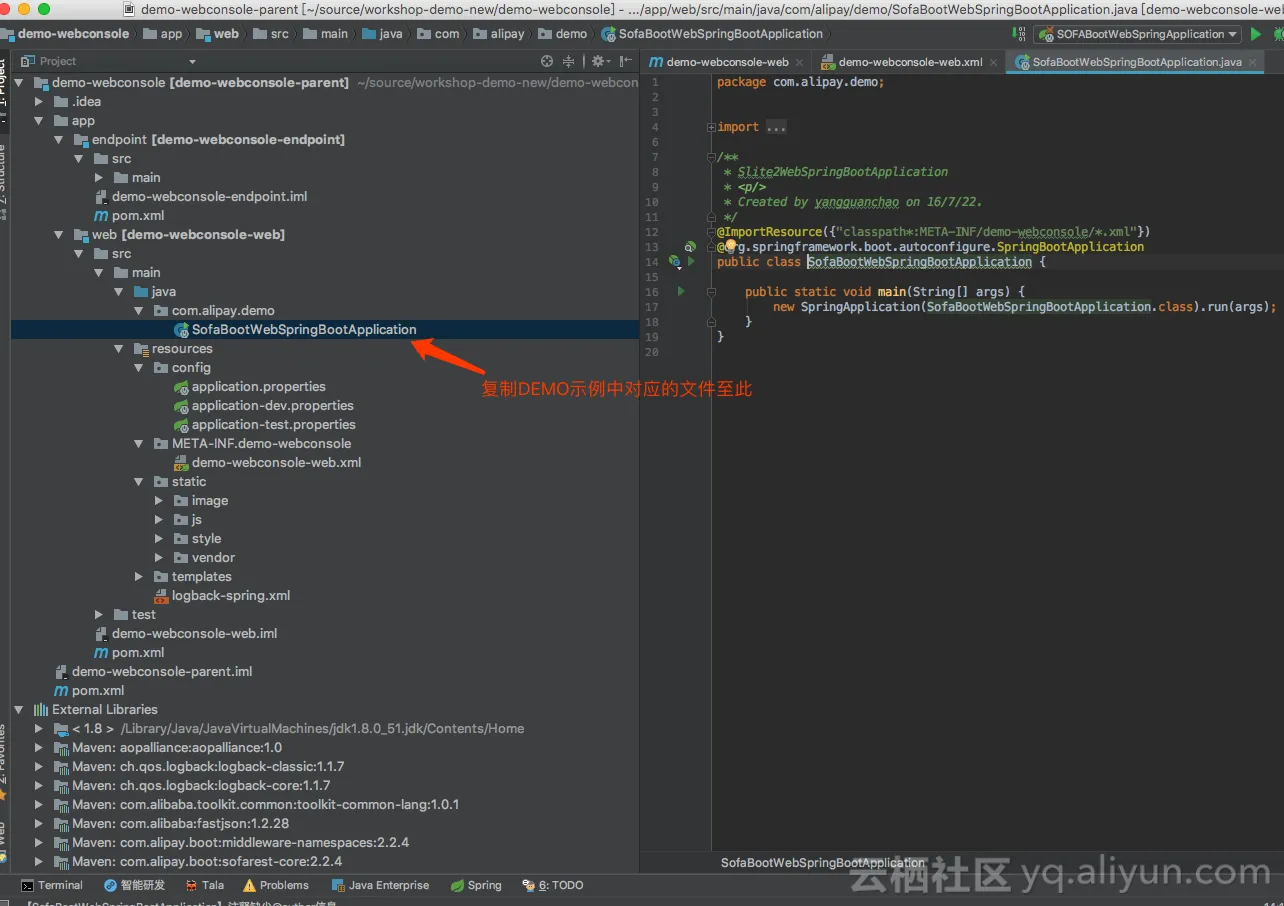Open Project panel settings gear

[x=600, y=61]
